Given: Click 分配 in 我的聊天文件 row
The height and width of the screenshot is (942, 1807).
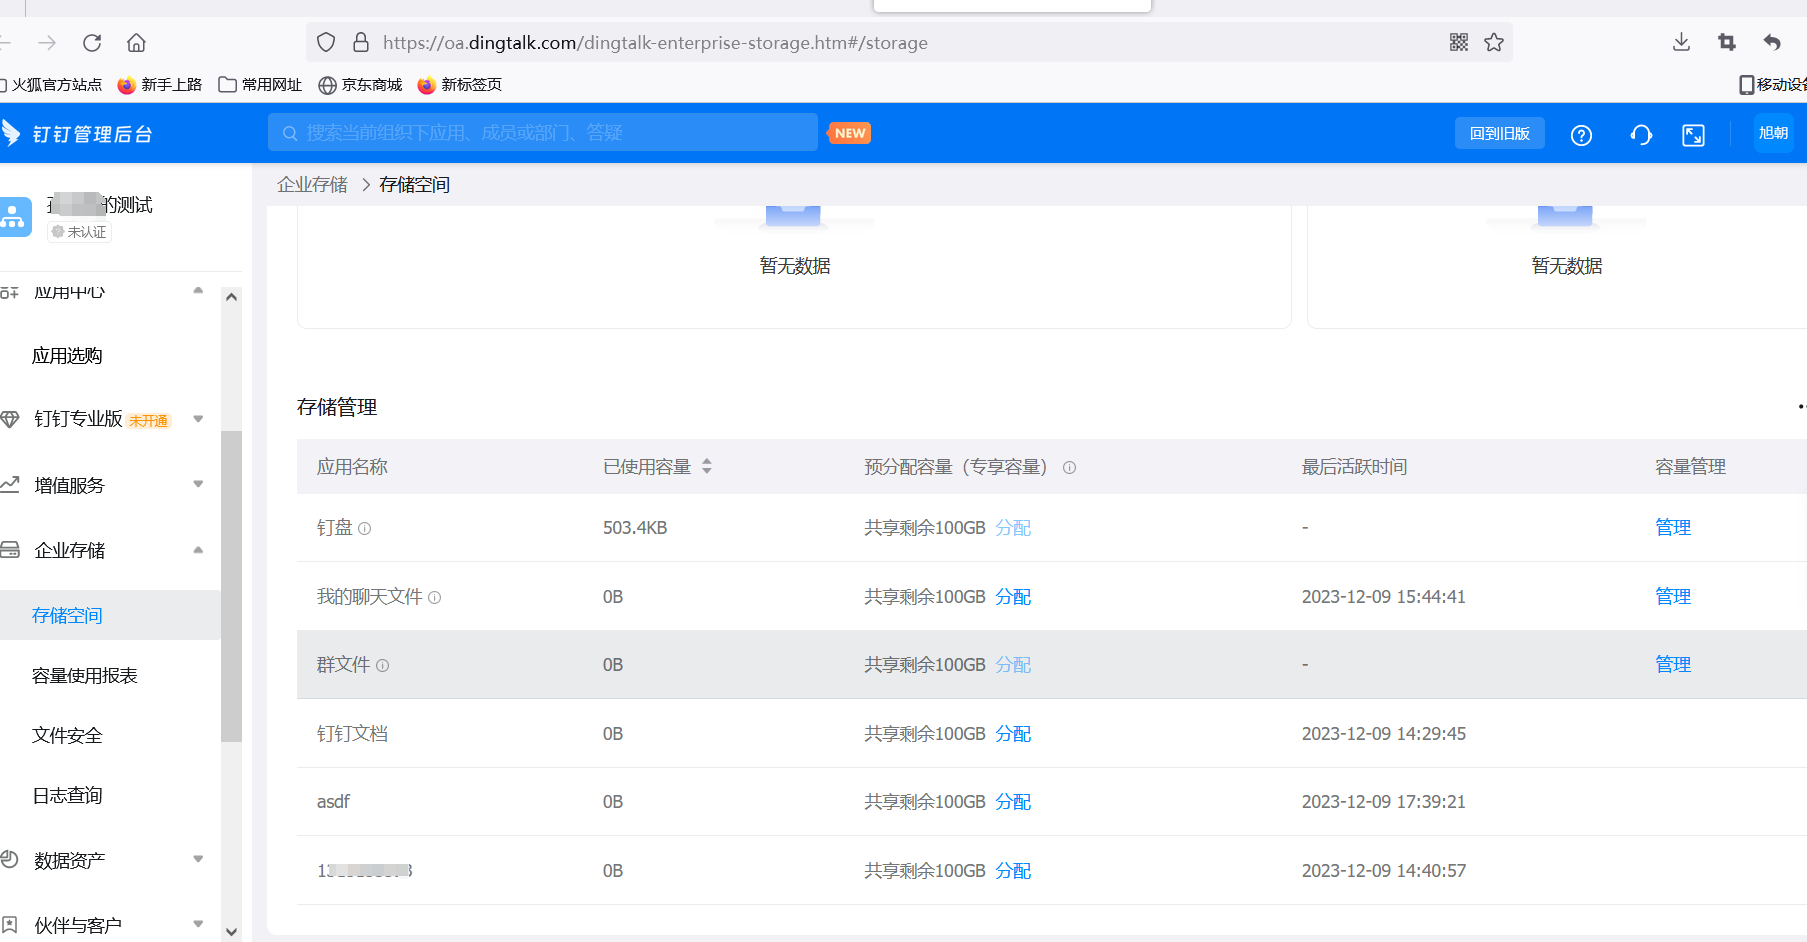Looking at the screenshot, I should (1013, 596).
